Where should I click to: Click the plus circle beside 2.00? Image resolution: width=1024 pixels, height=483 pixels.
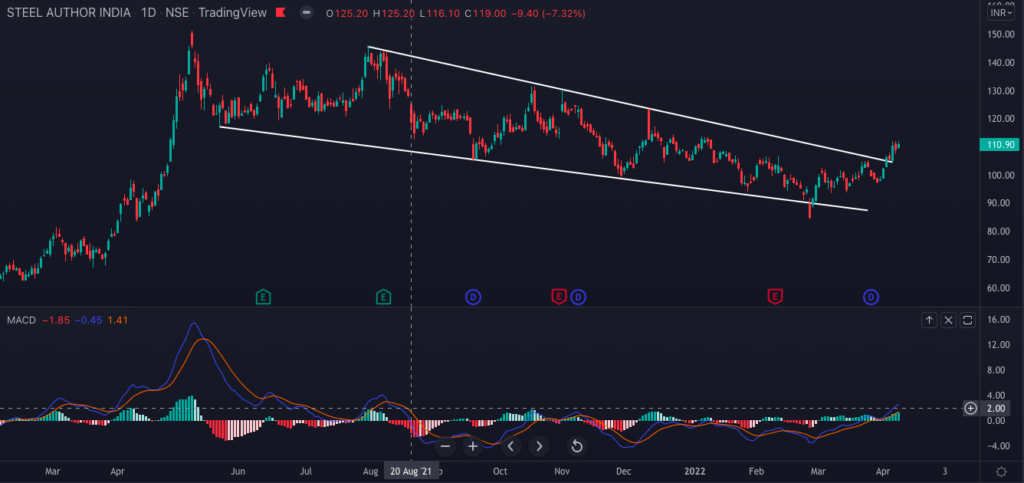(971, 409)
